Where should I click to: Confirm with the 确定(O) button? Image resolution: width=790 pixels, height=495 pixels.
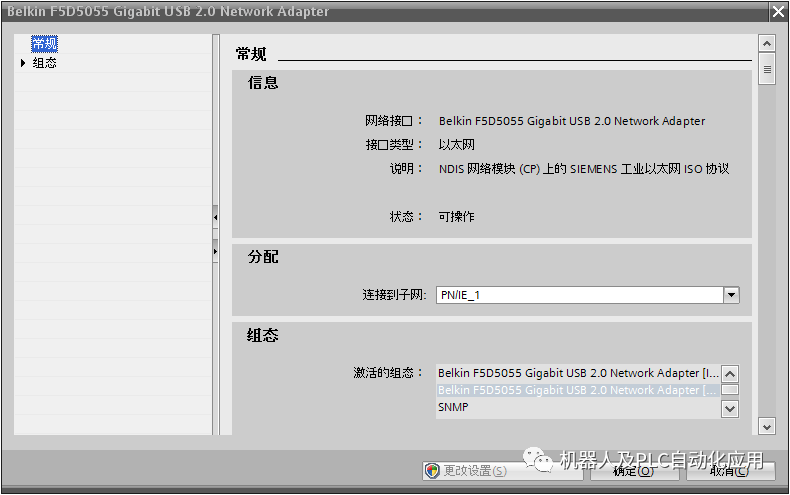[634, 471]
